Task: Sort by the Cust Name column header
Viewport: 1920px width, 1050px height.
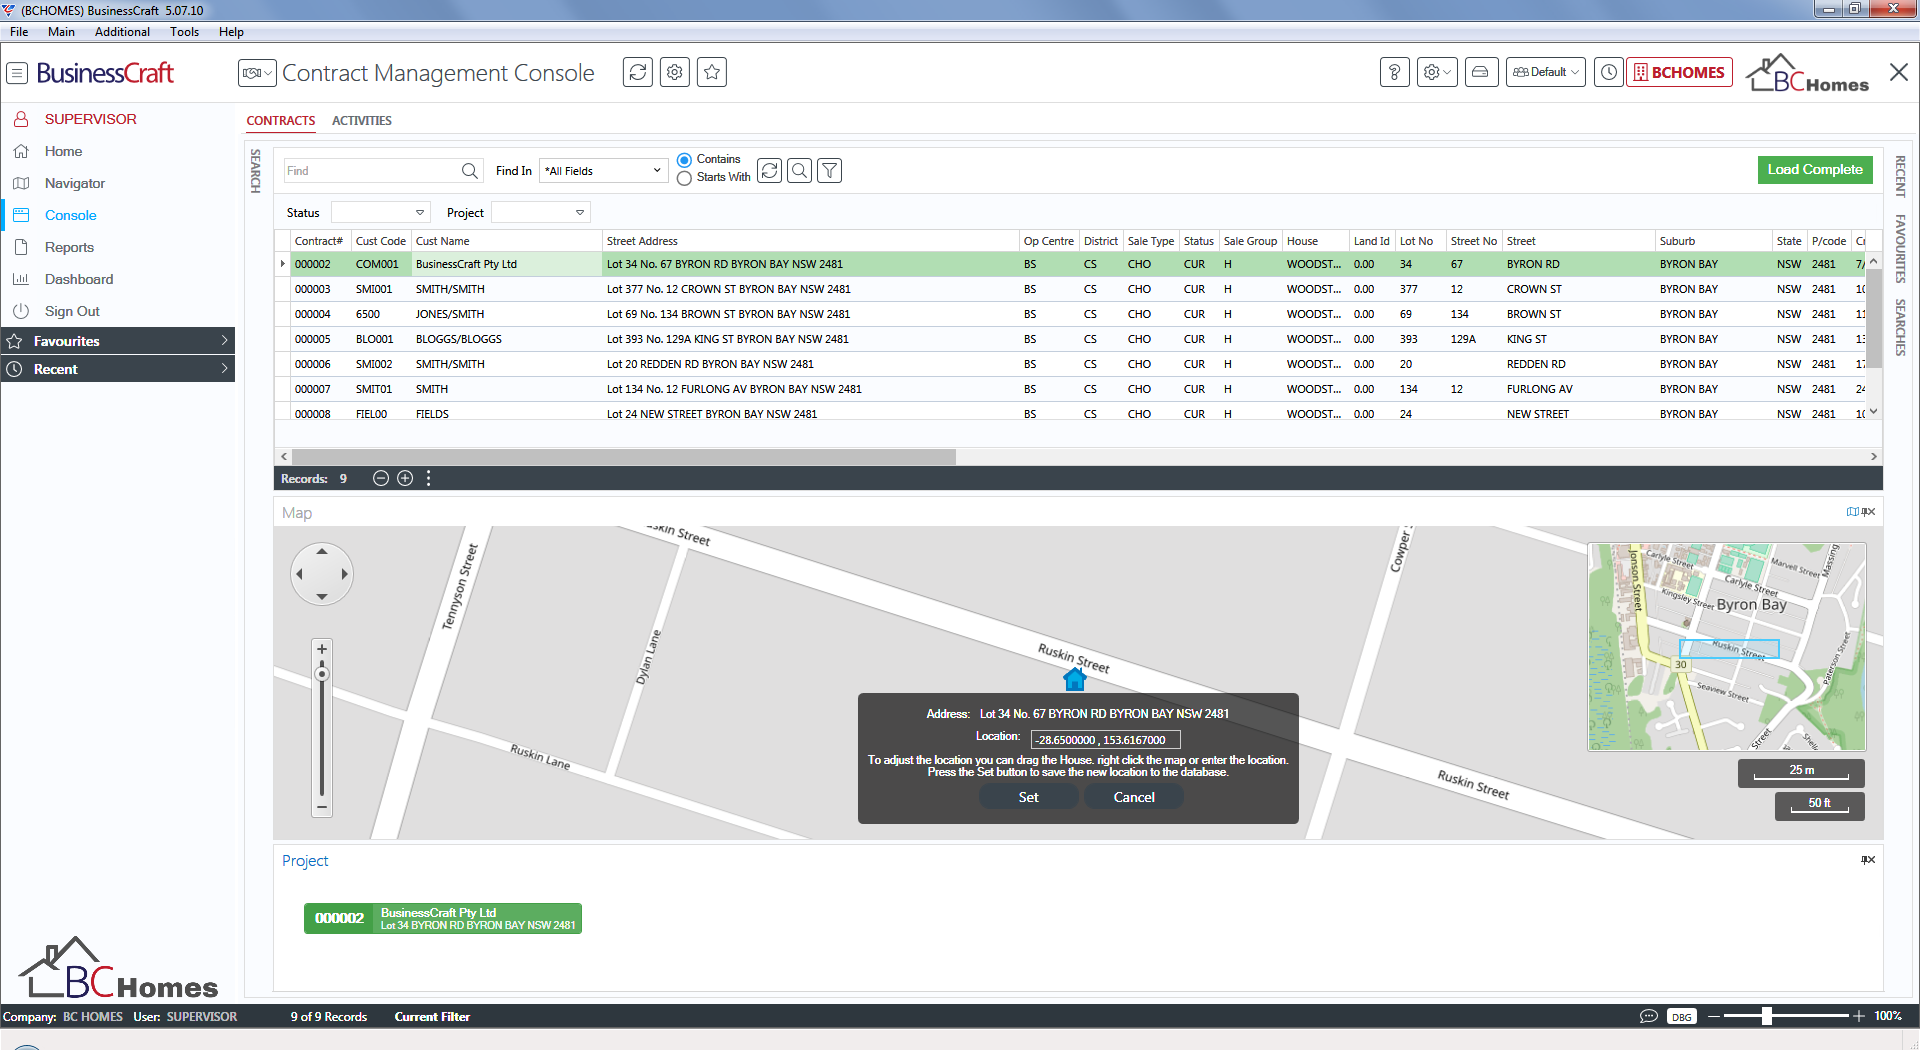Action: point(506,241)
